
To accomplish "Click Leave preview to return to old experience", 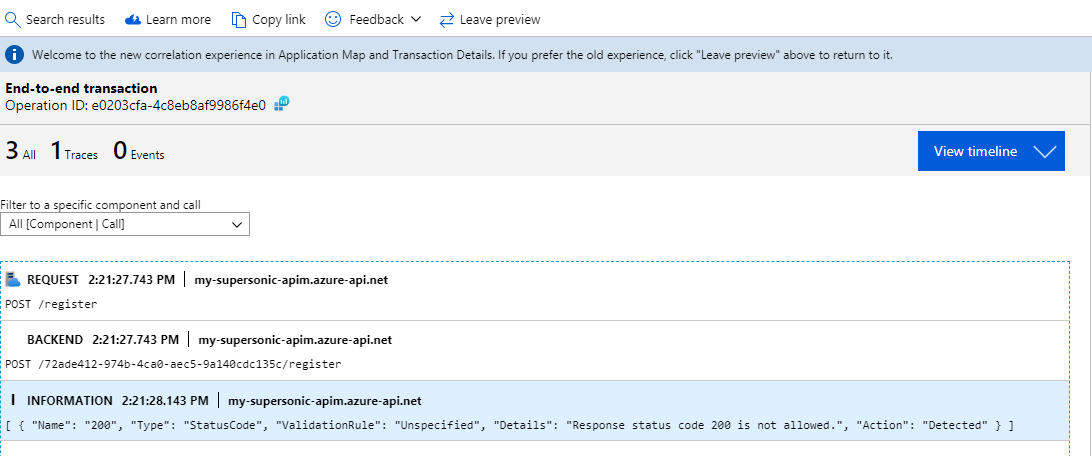I will coord(500,19).
